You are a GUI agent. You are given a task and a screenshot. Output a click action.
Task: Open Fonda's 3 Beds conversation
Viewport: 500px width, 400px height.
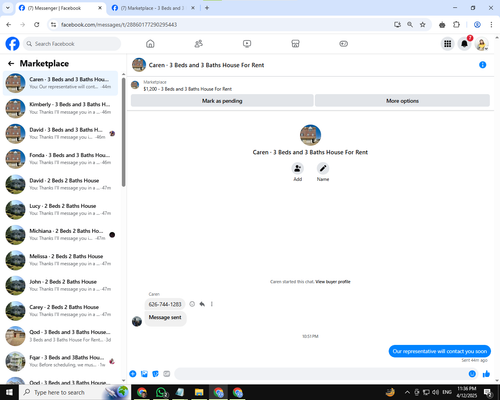tap(60, 159)
